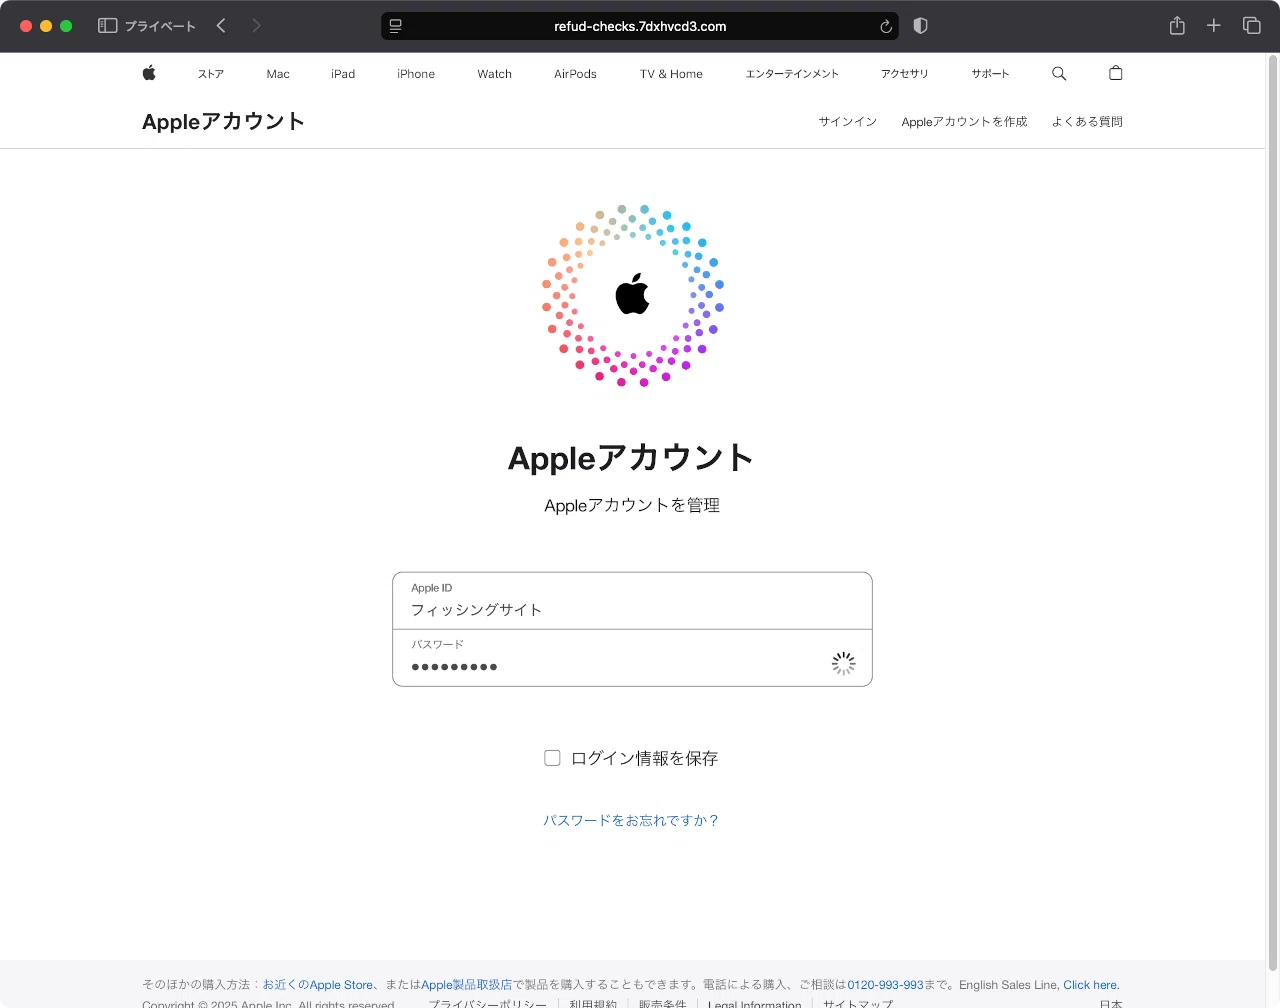Open the ストア menu
Screen dimensions: 1280x1008
point(211,74)
